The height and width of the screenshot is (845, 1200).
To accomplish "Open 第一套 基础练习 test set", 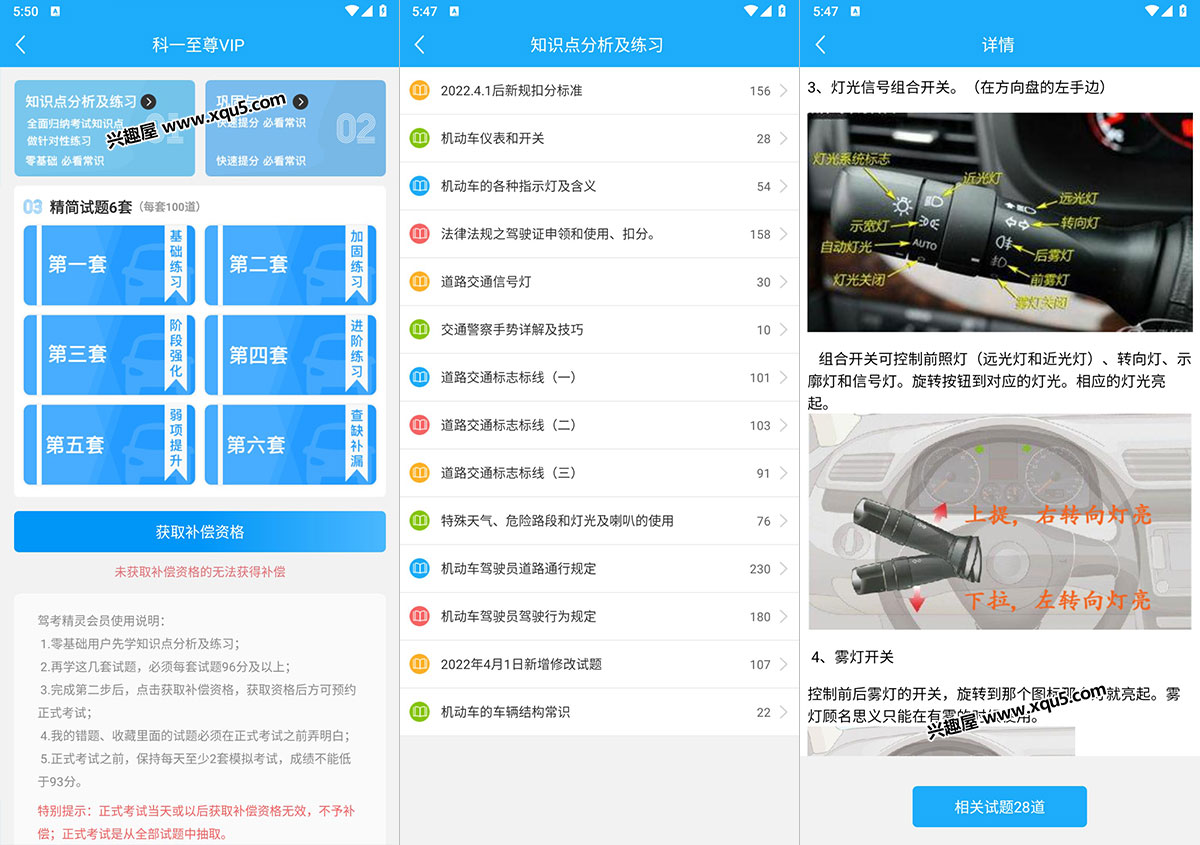I will click(109, 265).
